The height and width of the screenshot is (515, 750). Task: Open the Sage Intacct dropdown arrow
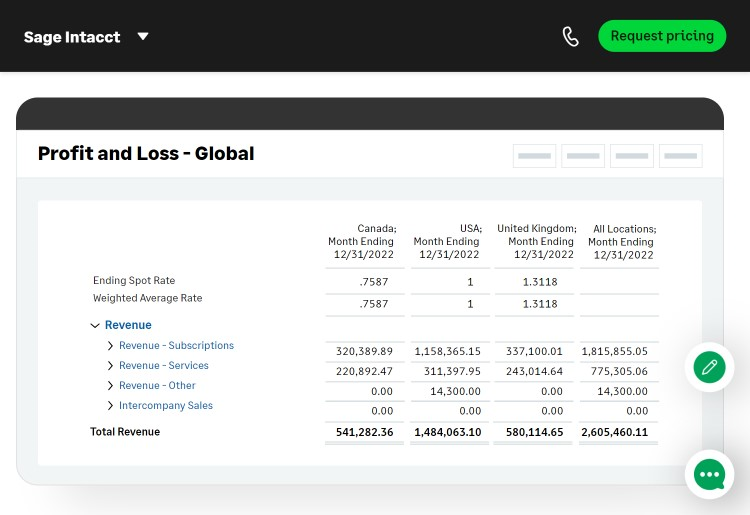click(143, 37)
